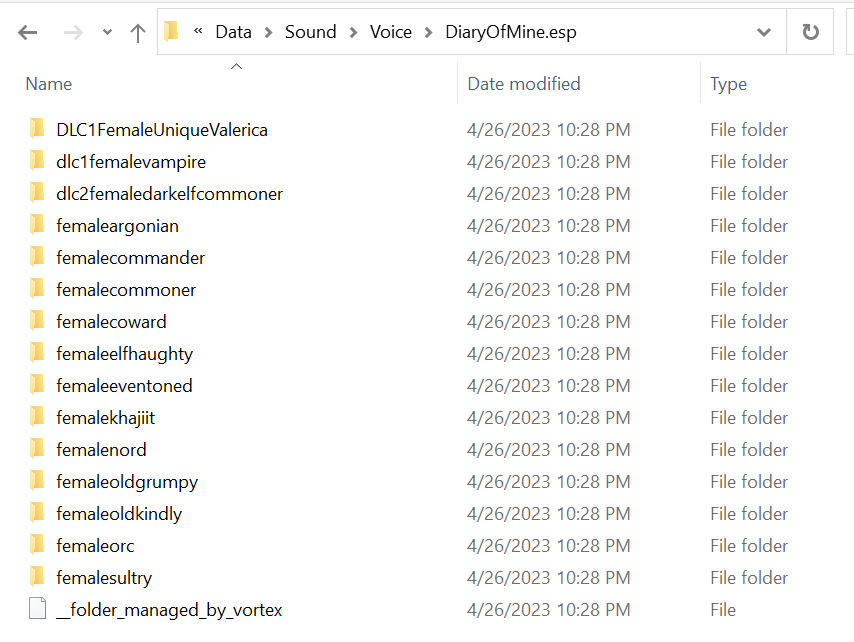Click folder icon of DLC1FemaleUniqueValerica

(37, 129)
